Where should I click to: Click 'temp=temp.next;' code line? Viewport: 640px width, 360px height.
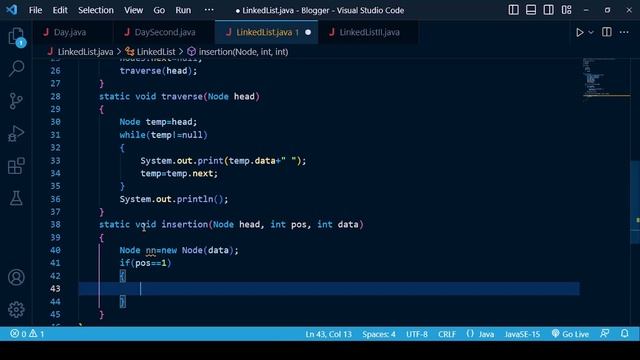point(179,173)
